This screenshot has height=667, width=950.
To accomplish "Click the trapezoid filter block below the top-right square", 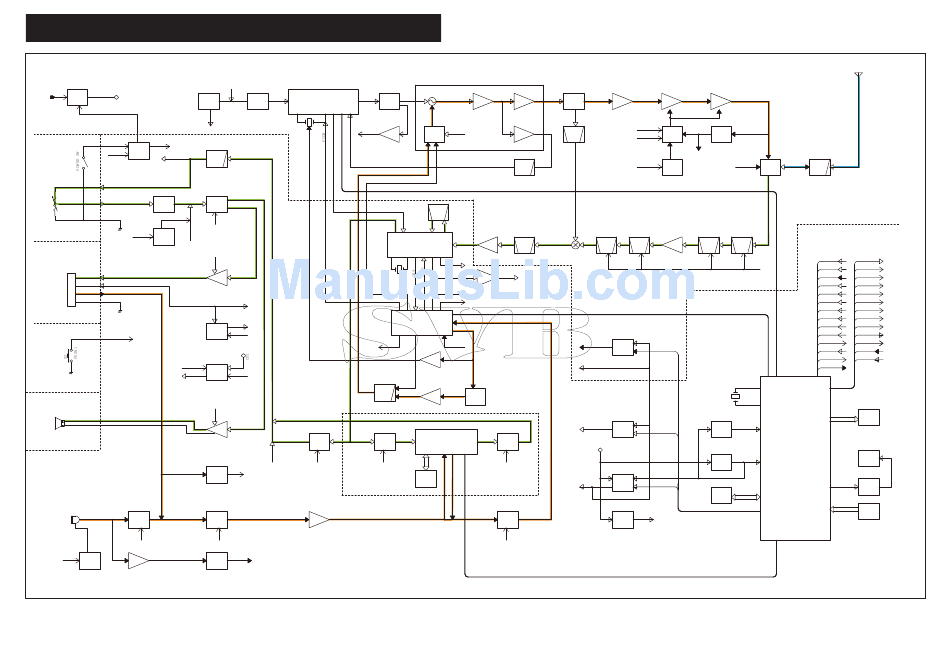I will (574, 134).
